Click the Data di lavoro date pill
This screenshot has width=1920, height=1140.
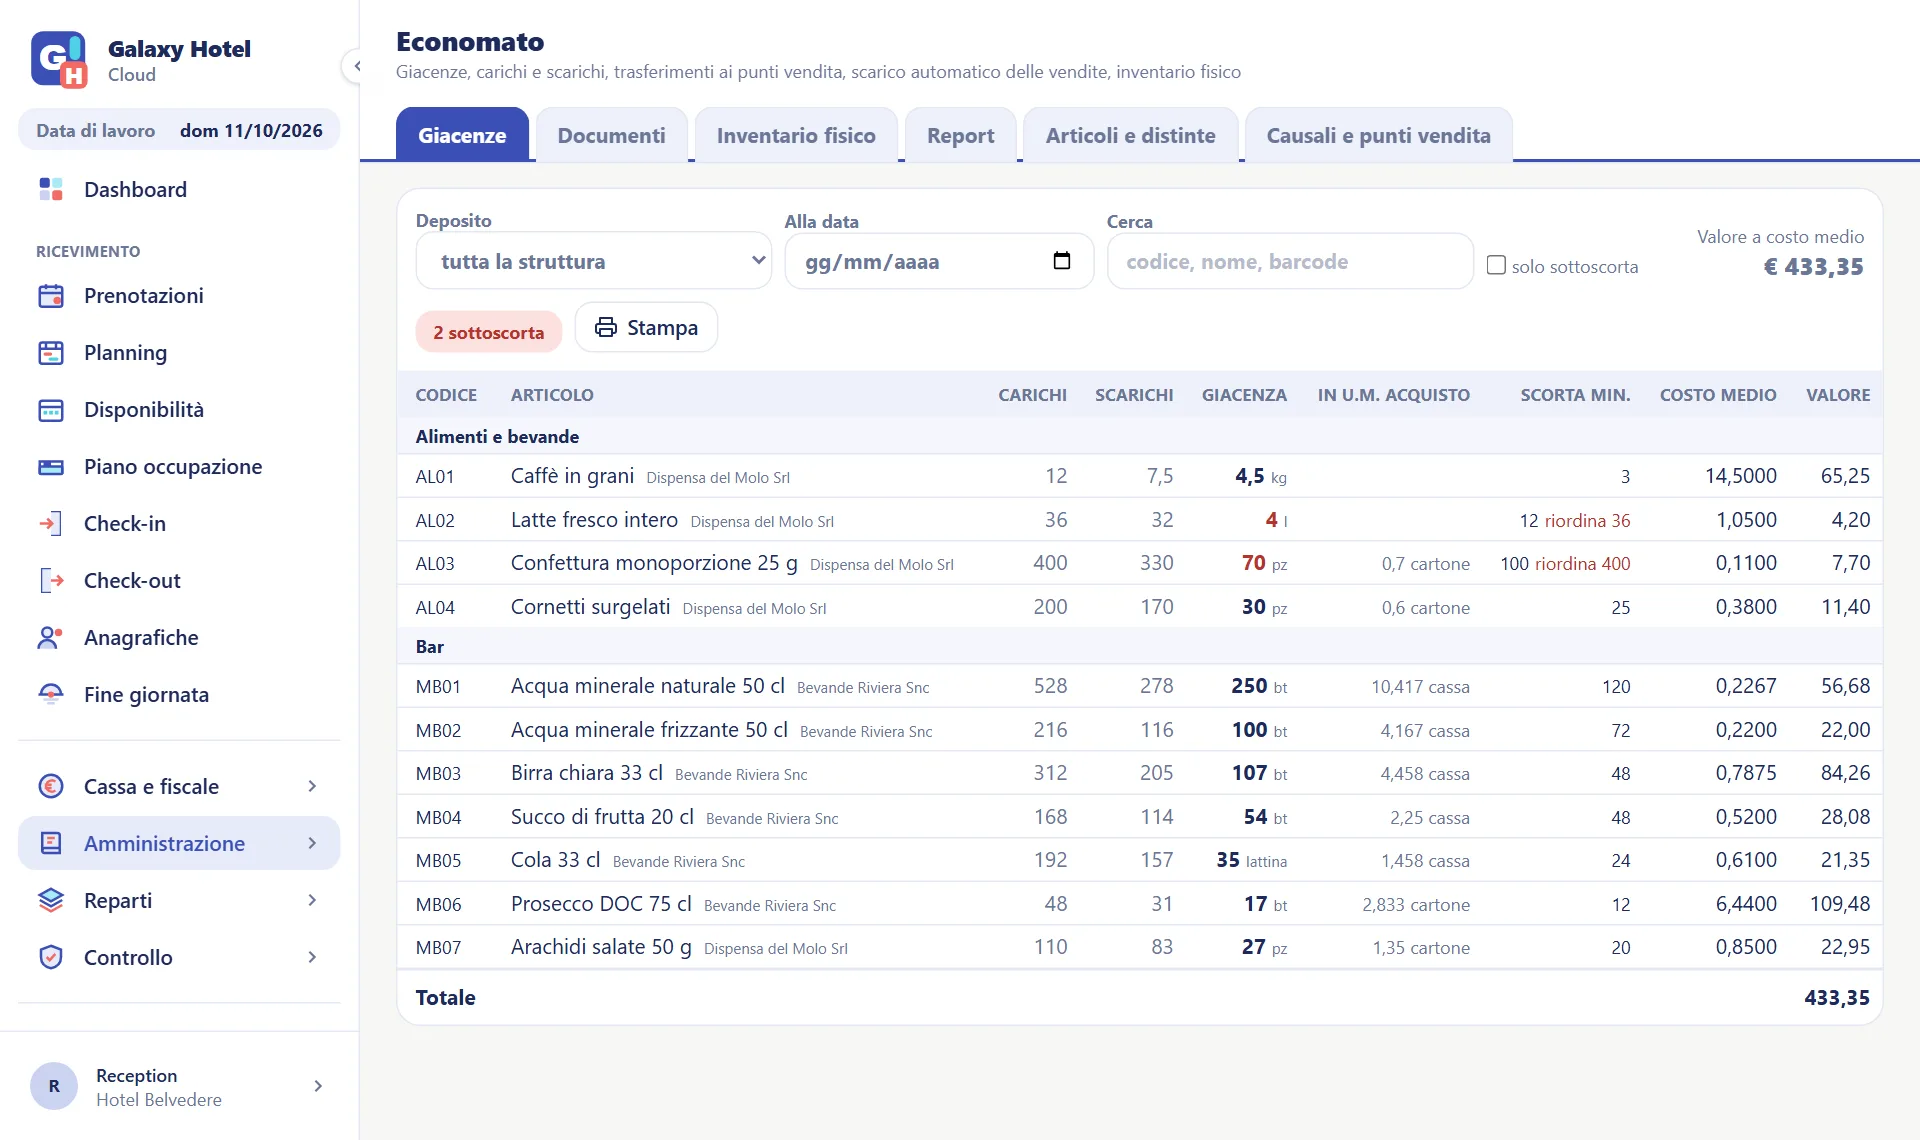(179, 130)
